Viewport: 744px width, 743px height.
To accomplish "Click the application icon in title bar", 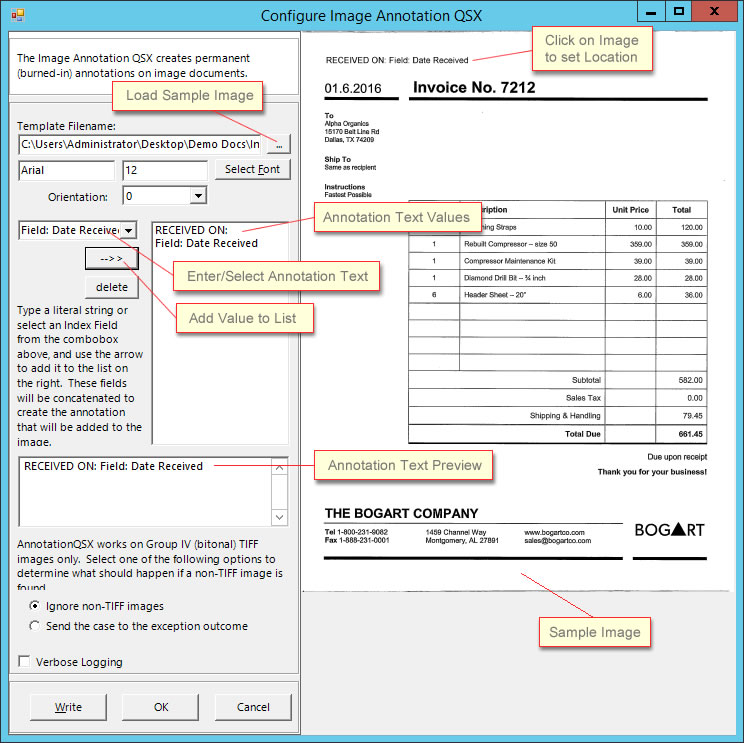I will coord(18,15).
